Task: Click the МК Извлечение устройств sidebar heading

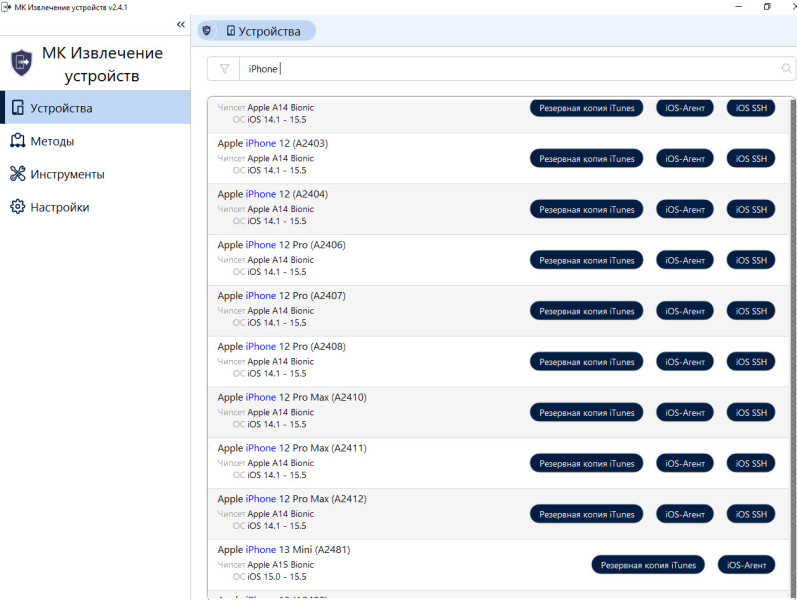Action: (x=102, y=64)
